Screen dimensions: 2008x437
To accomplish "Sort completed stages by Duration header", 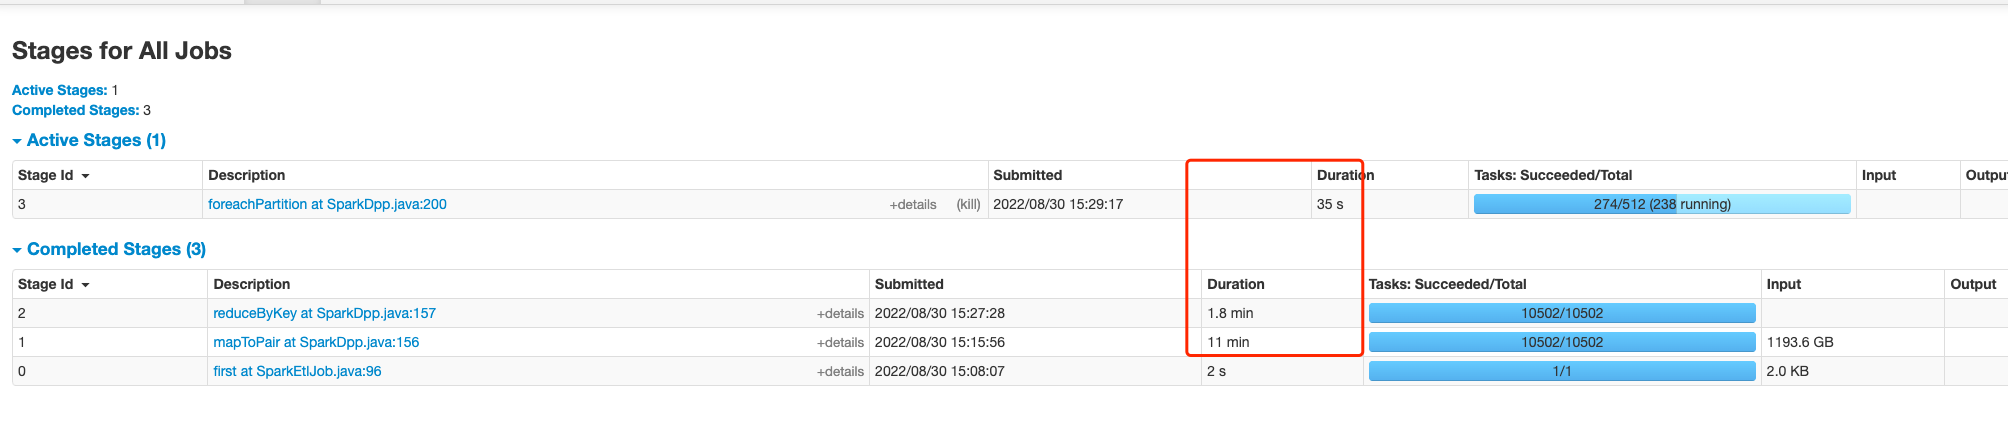I will click(x=1236, y=284).
